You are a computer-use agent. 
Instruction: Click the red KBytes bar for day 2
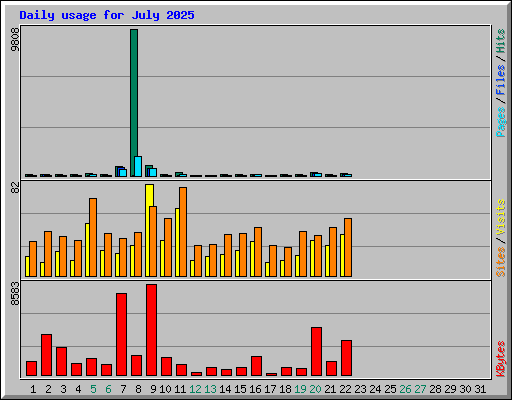(46, 355)
